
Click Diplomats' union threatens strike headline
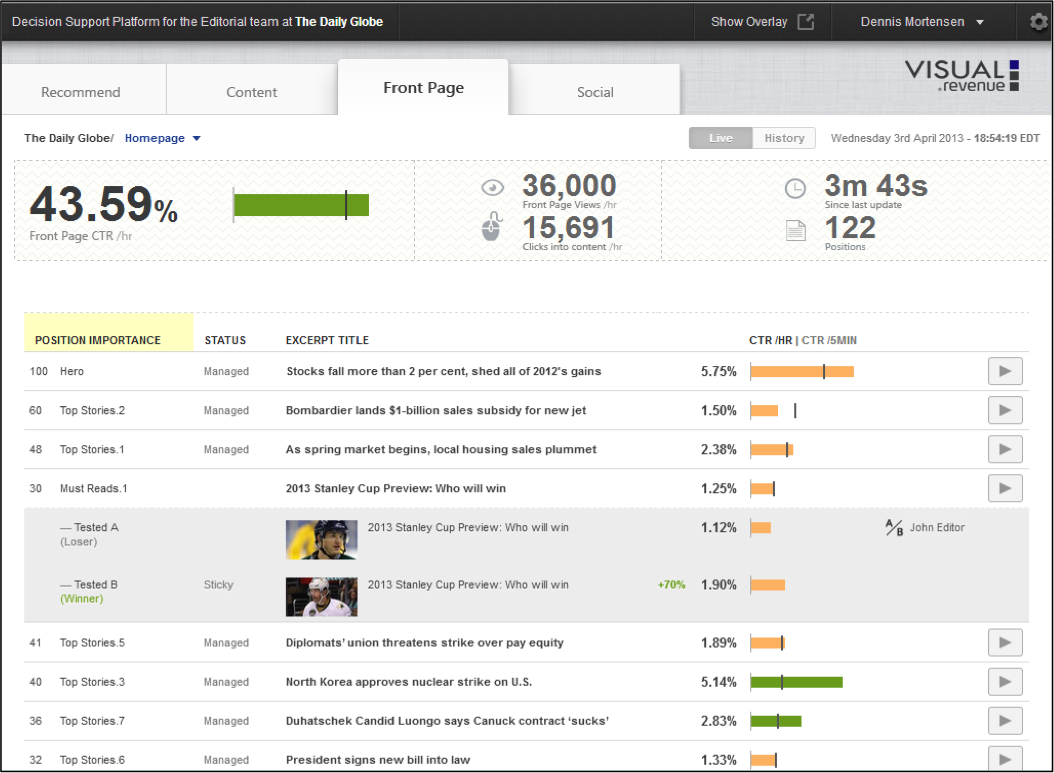(425, 643)
